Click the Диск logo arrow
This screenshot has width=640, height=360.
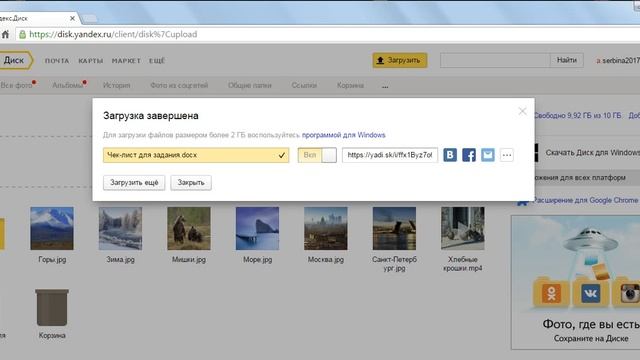coord(16,60)
